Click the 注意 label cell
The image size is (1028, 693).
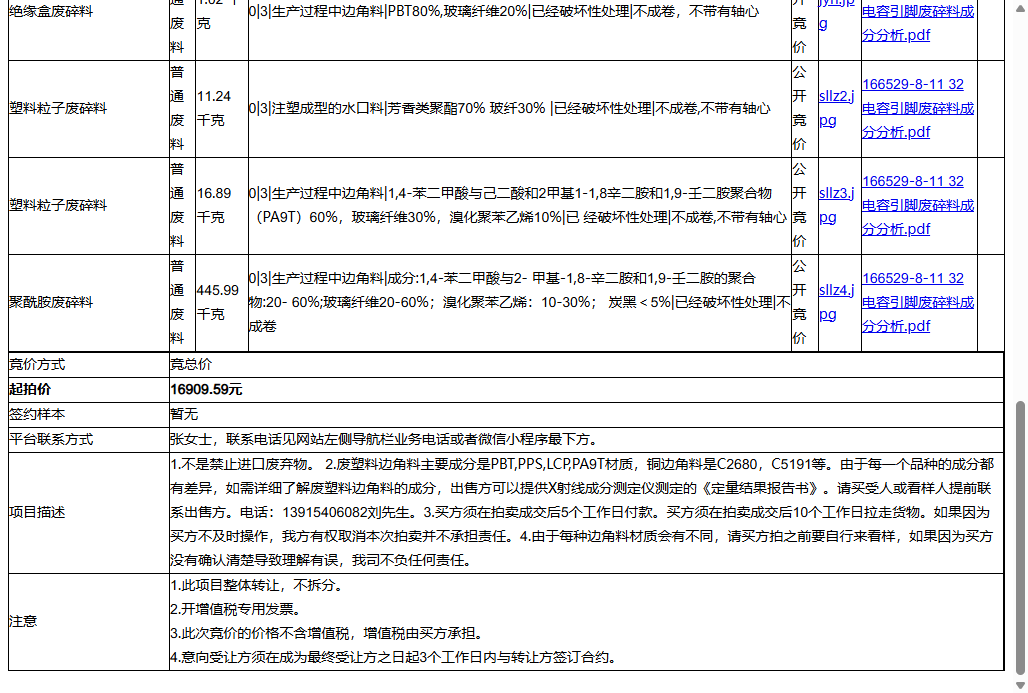[x=89, y=622]
